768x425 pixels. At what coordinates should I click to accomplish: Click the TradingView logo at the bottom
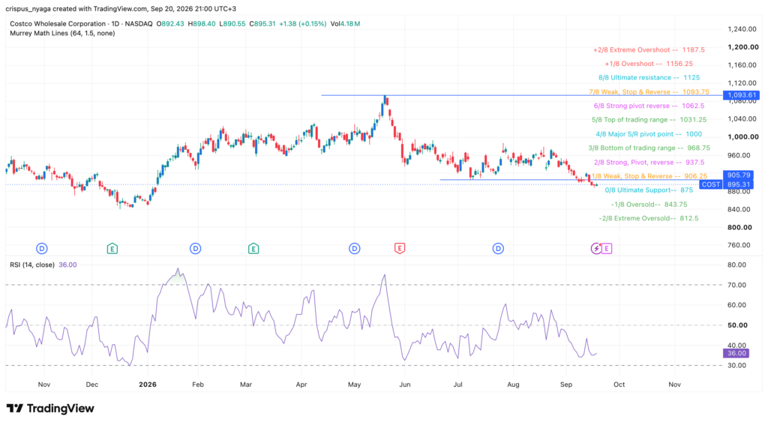(50, 408)
